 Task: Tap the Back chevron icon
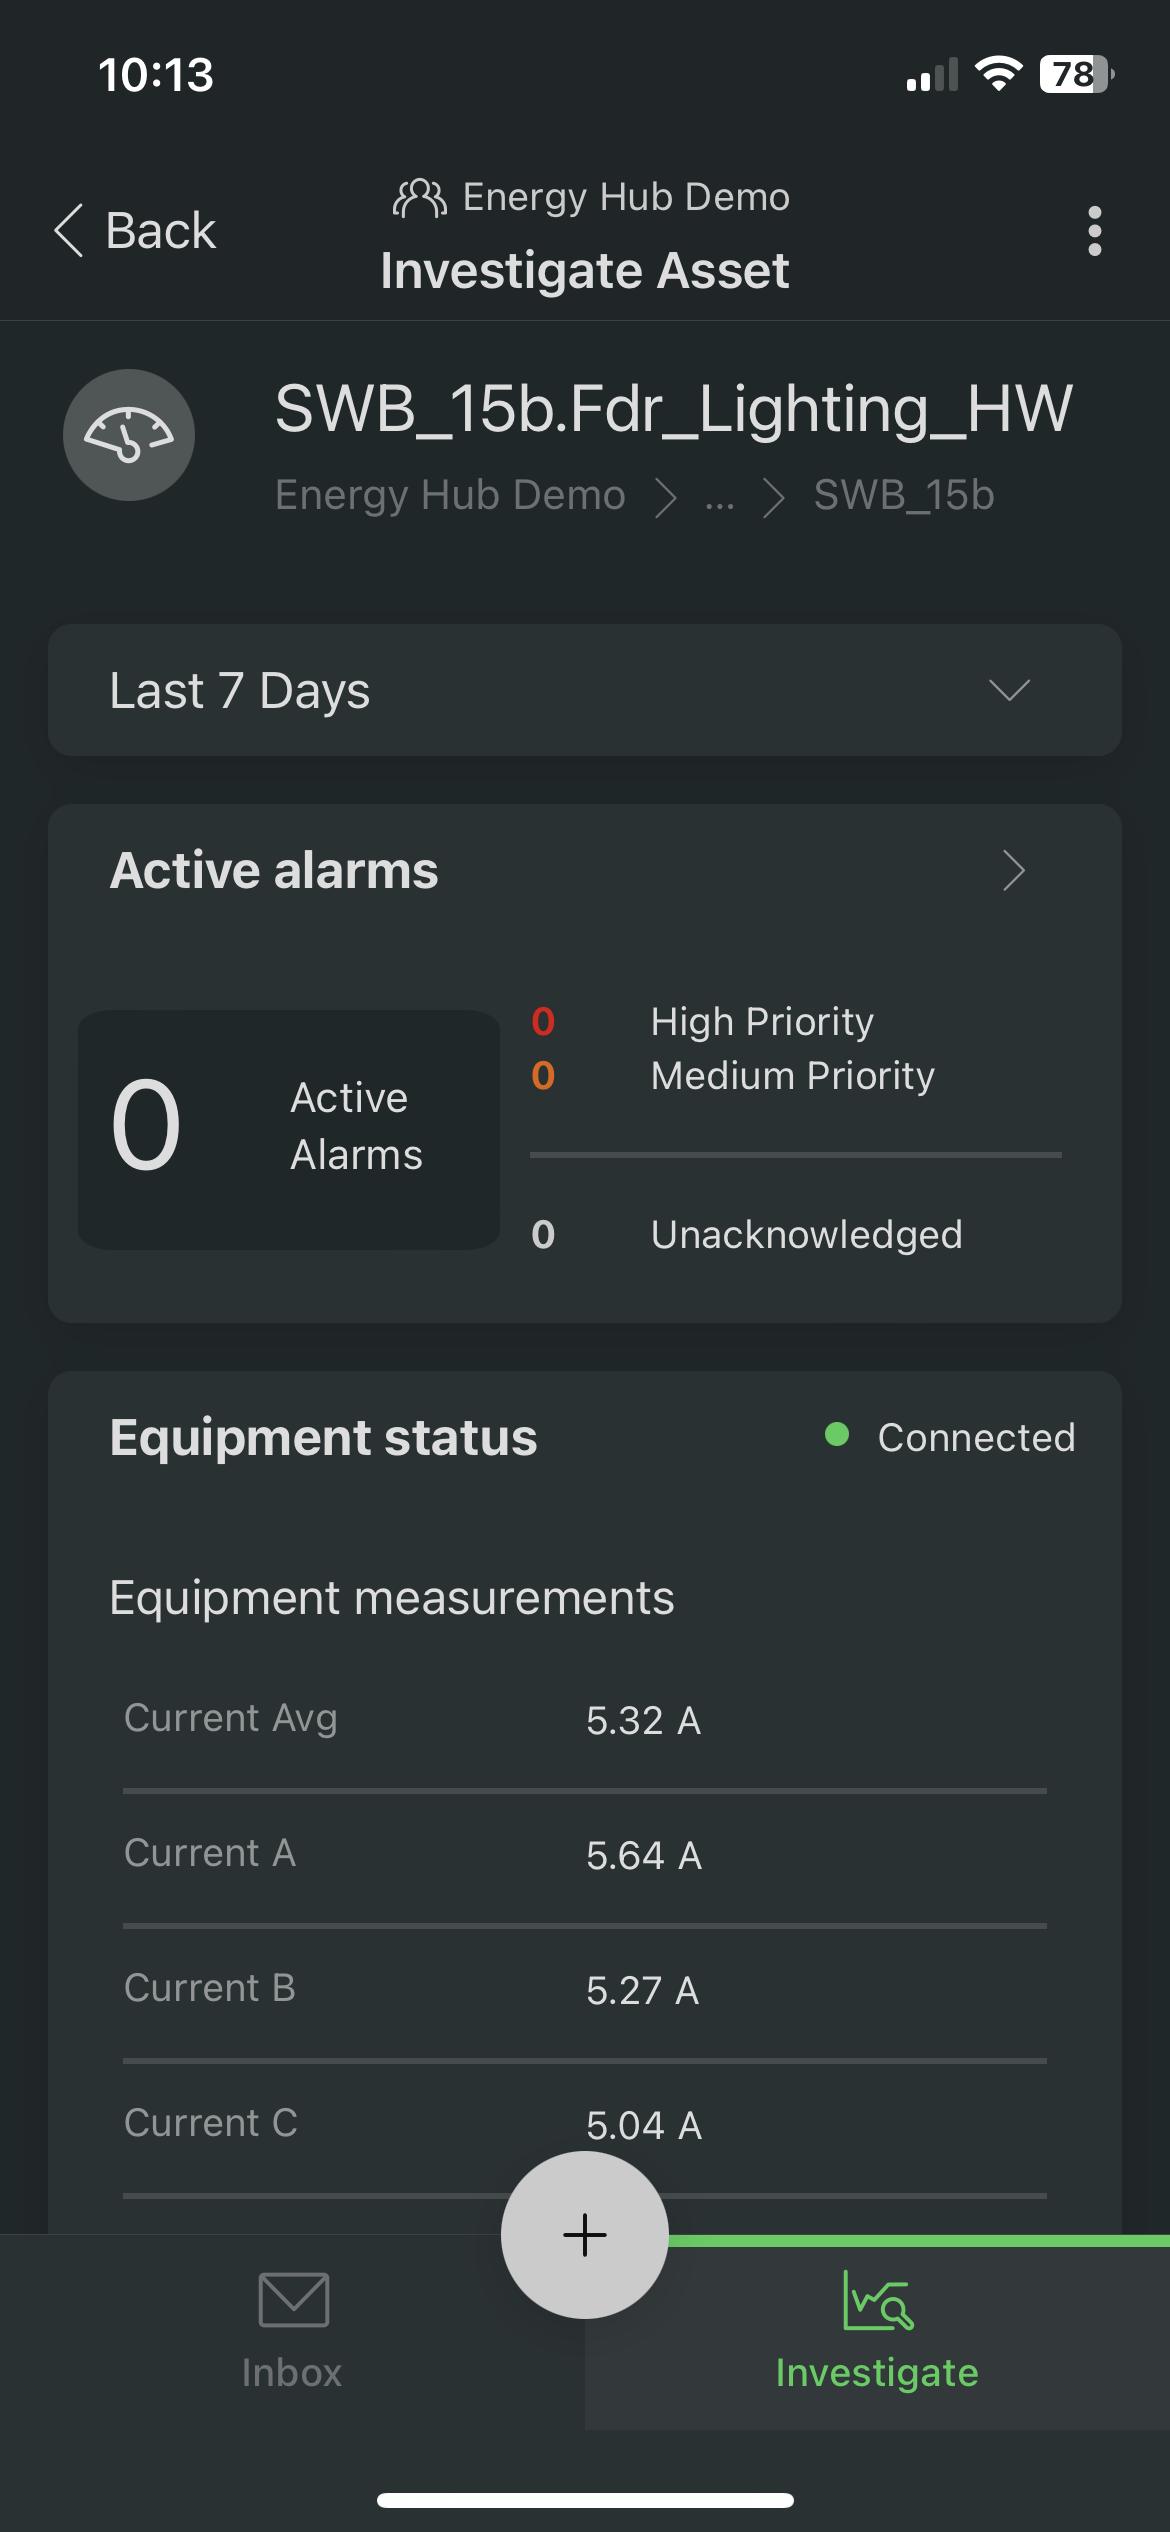(x=68, y=231)
